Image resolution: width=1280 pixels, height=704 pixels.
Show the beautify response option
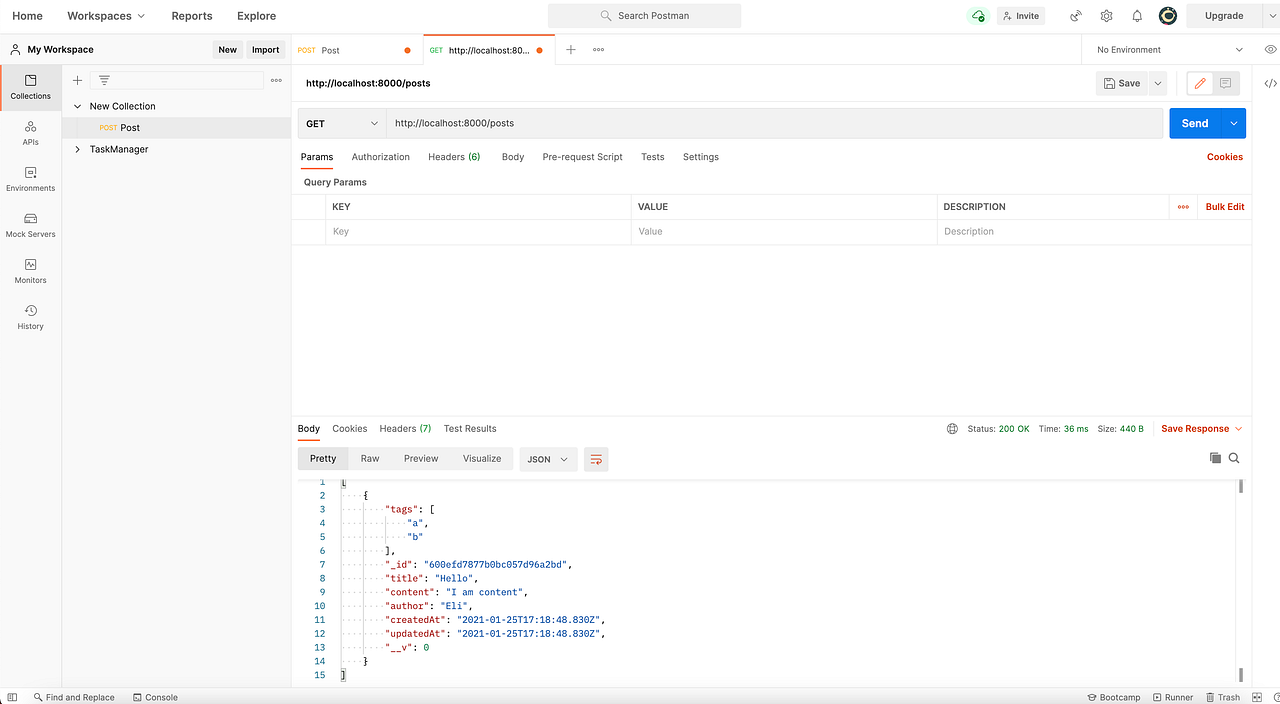tap(596, 458)
